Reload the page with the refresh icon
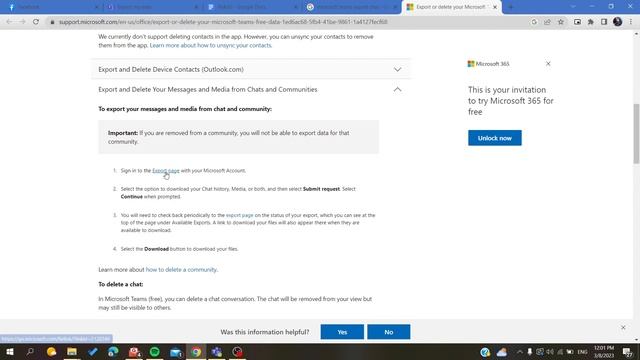 click(x=36, y=22)
